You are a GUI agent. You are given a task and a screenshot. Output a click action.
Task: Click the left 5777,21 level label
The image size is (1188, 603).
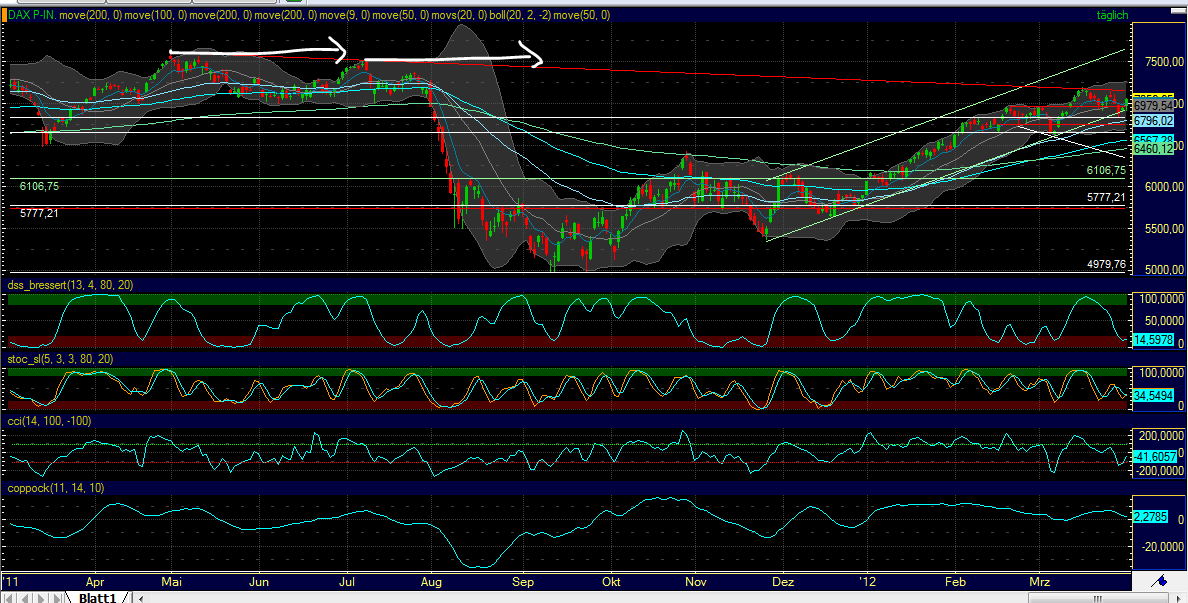pos(39,214)
